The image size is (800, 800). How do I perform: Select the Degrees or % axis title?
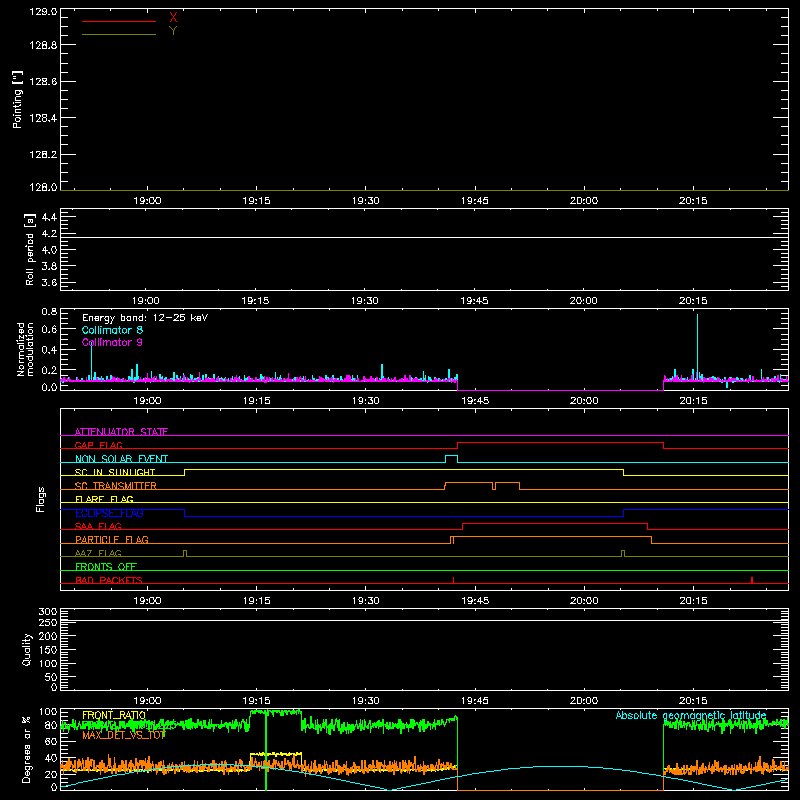[27, 749]
